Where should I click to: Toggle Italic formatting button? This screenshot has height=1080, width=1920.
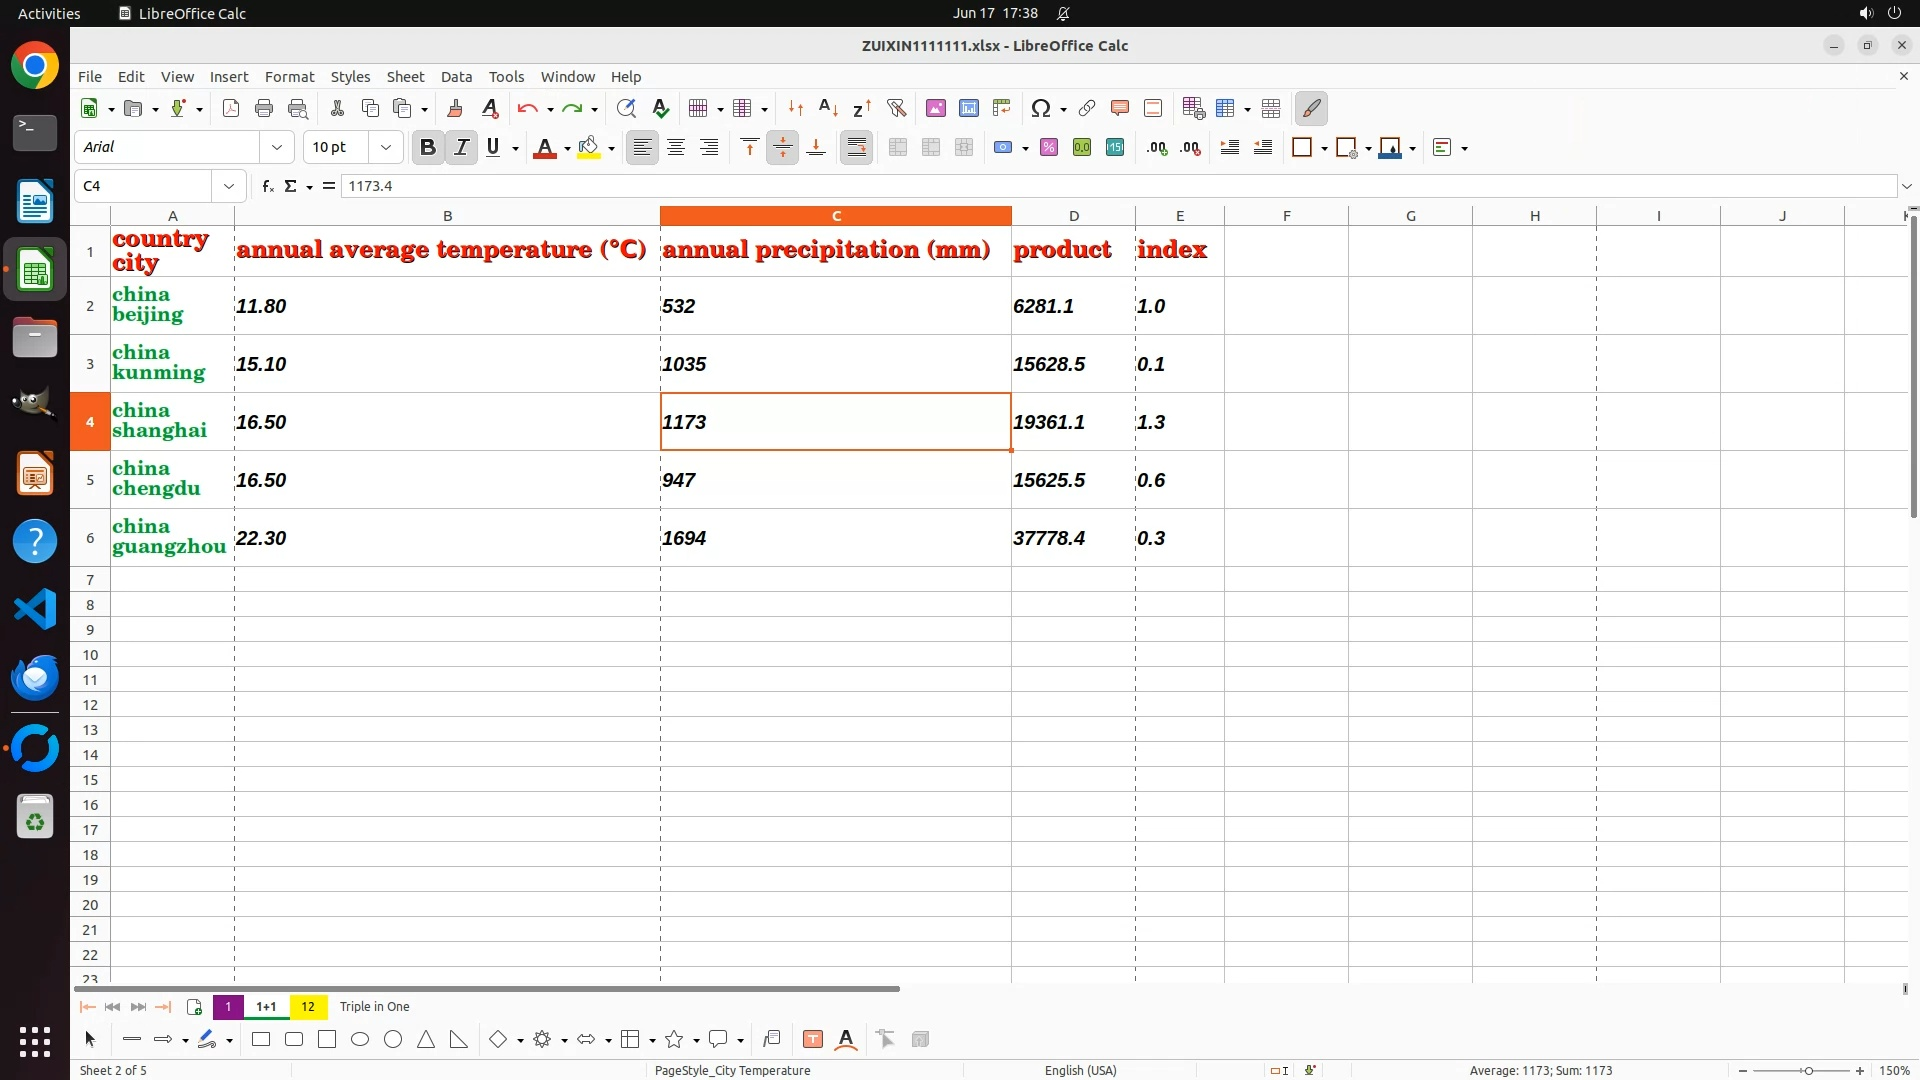click(x=461, y=147)
